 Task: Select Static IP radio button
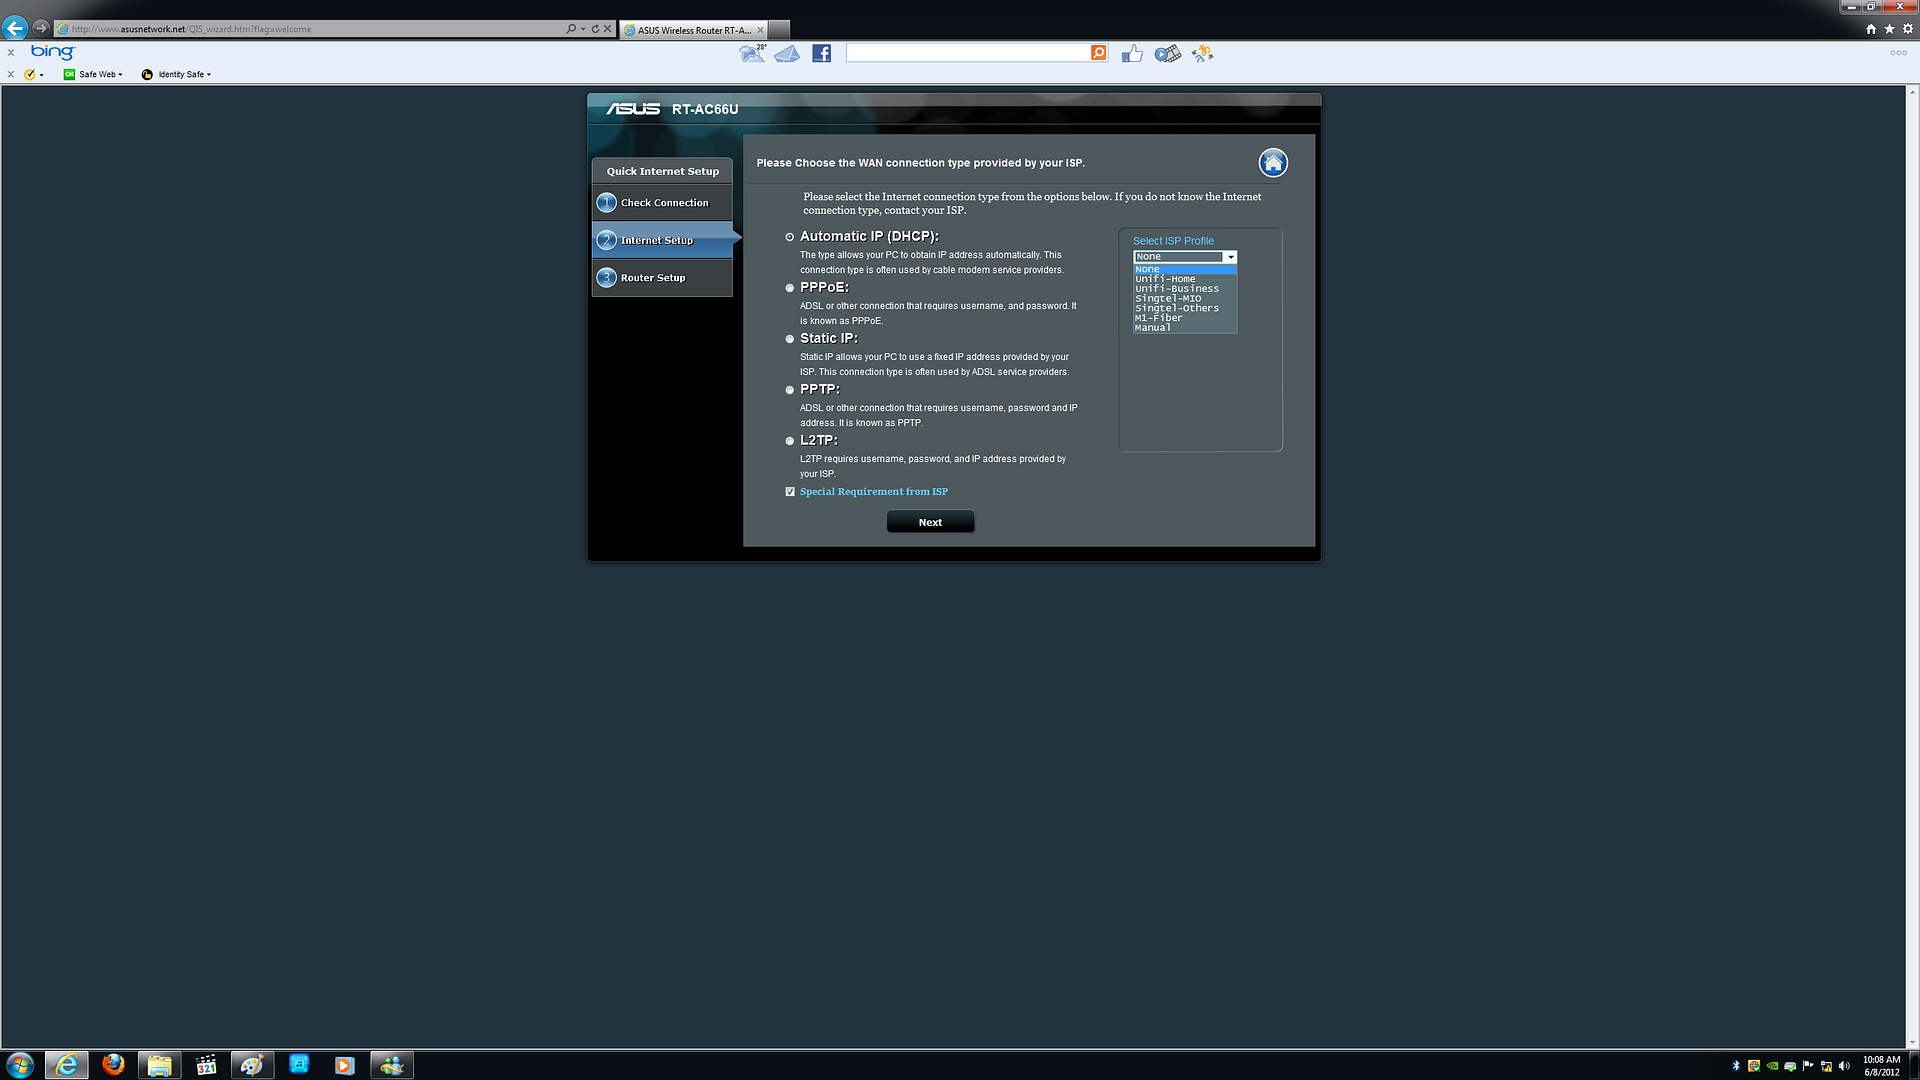(x=790, y=339)
